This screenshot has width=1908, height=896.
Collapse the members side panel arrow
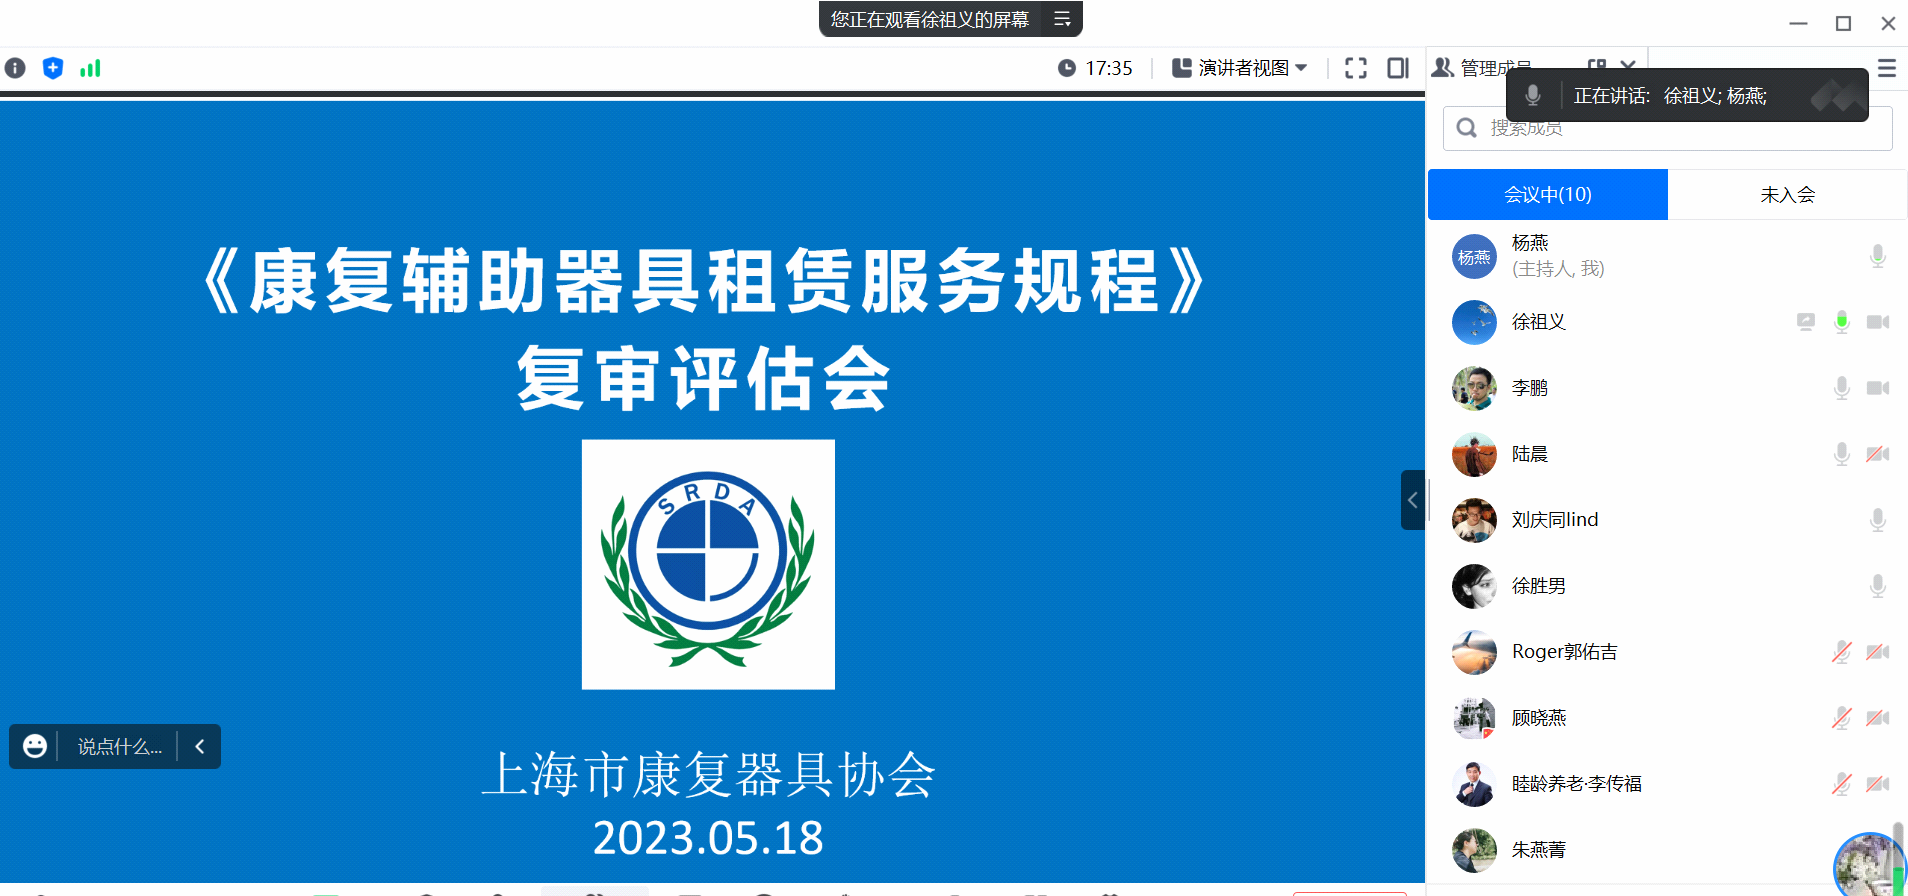1412,500
